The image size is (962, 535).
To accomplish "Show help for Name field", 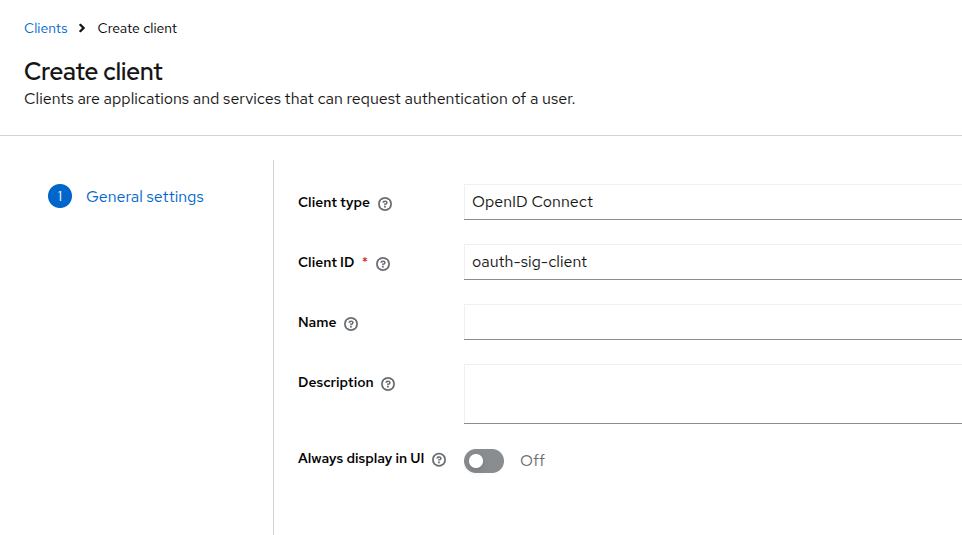I will (x=351, y=324).
